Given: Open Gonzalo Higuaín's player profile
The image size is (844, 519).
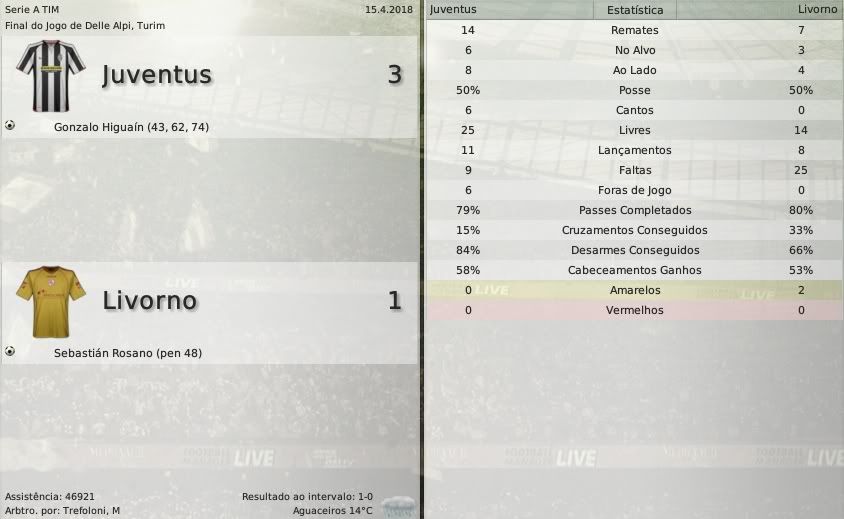Looking at the screenshot, I should pyautogui.click(x=131, y=128).
